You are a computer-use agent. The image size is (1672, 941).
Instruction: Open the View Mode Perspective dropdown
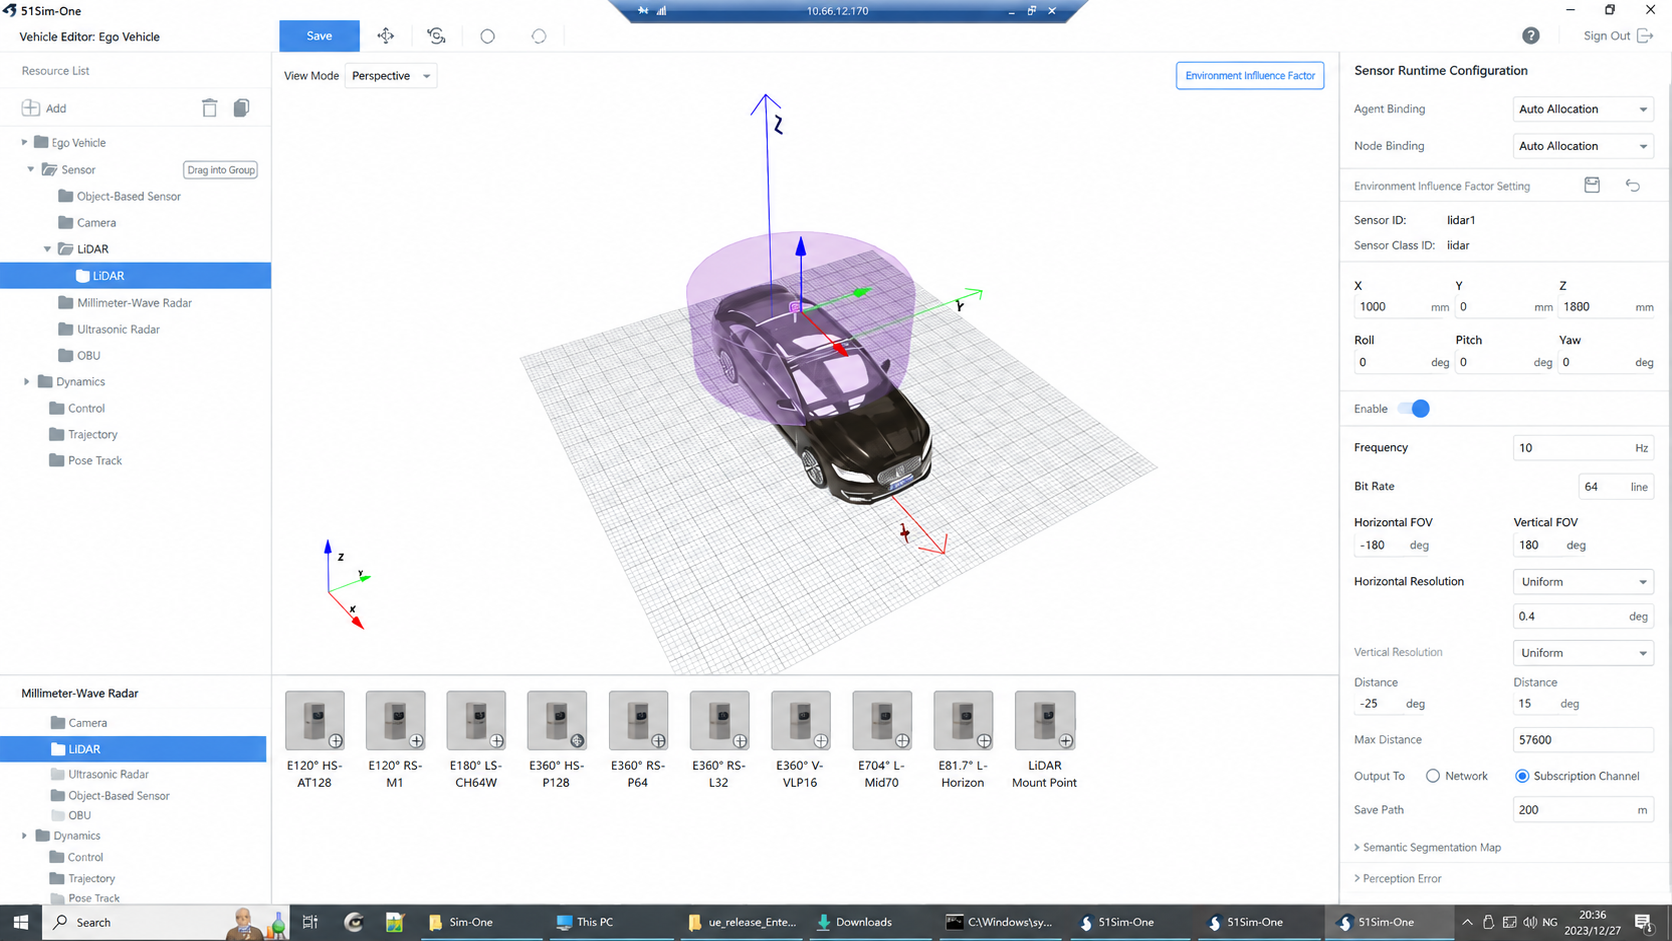[391, 76]
